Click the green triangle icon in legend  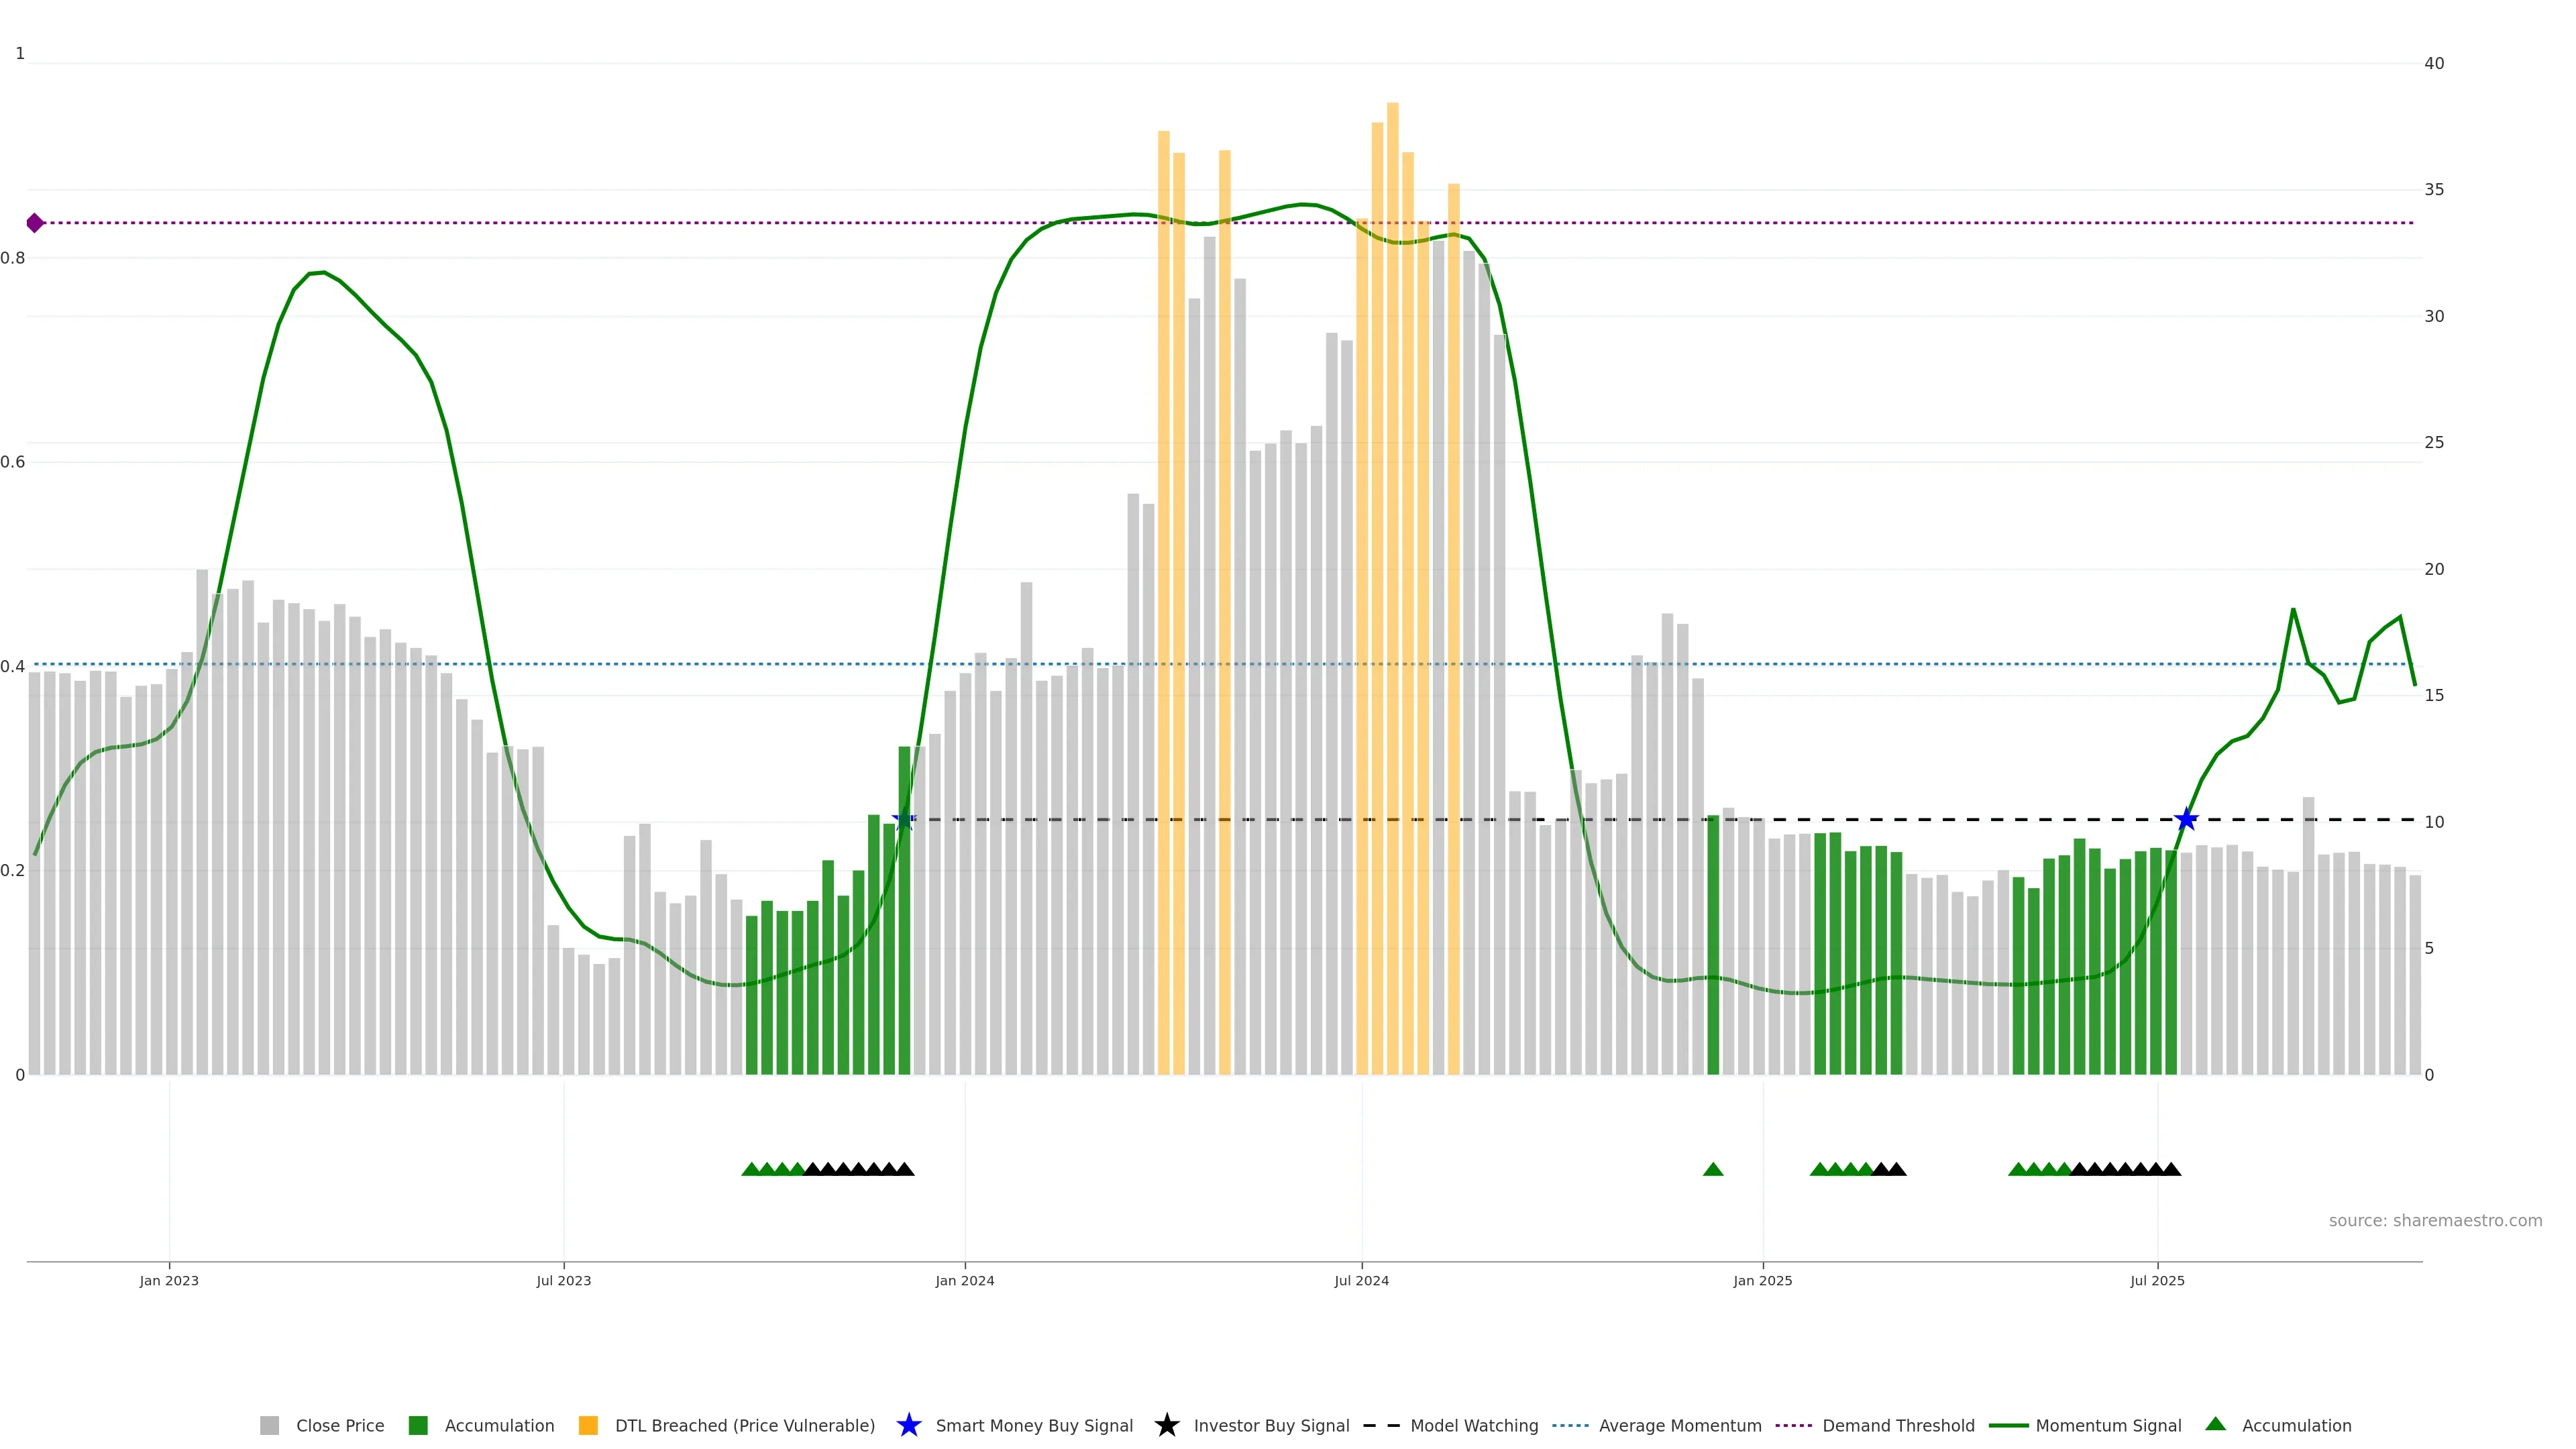tap(2215, 1424)
